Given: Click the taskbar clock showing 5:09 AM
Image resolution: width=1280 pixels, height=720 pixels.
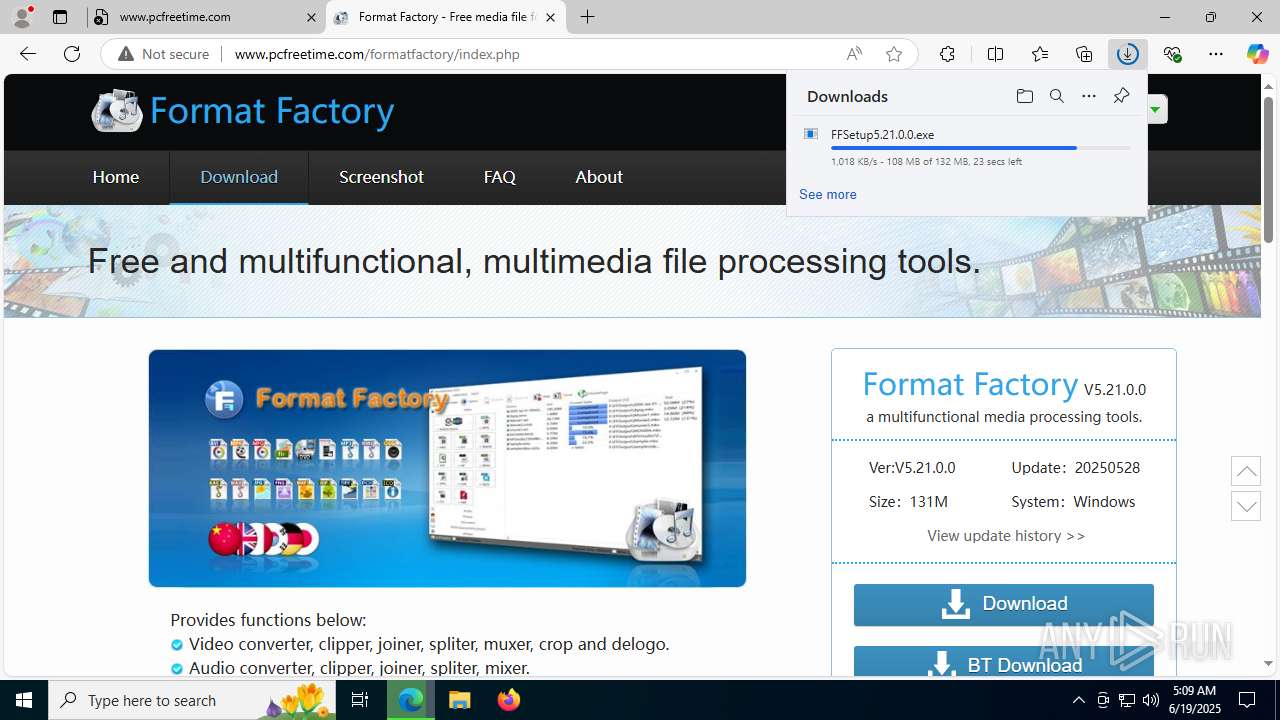Looking at the screenshot, I should [1194, 700].
